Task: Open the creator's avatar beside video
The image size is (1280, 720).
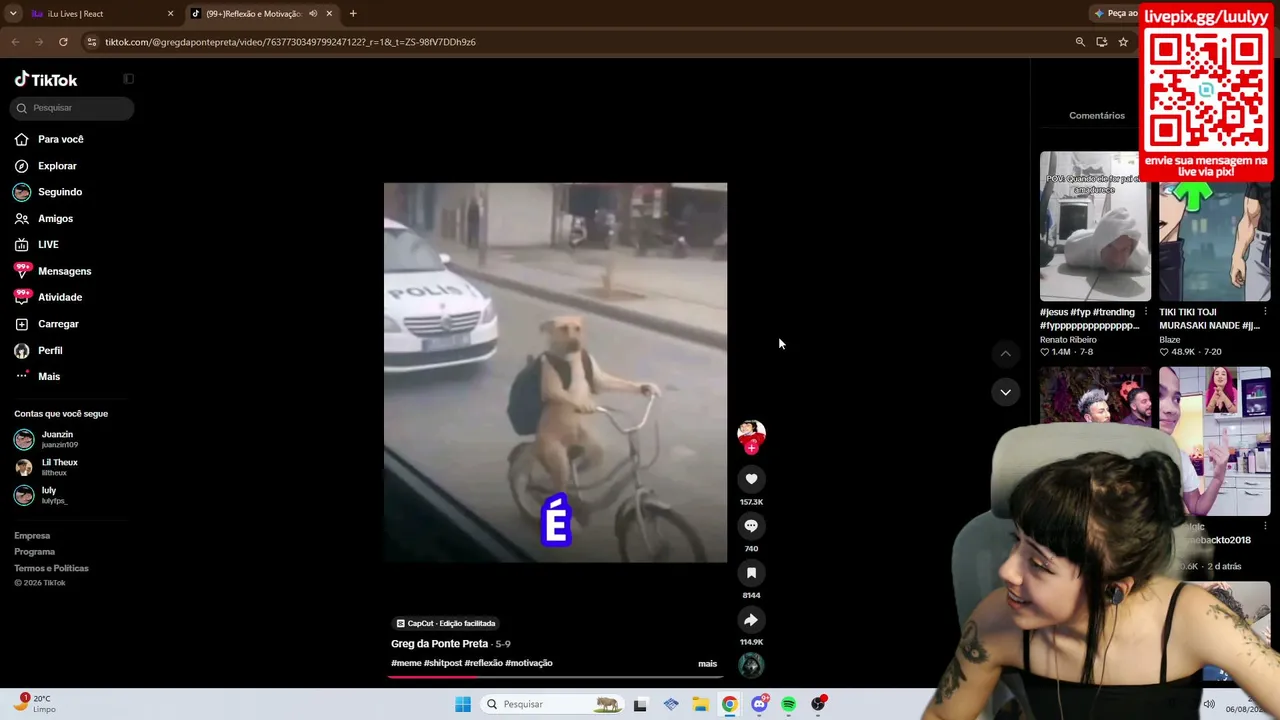Action: click(x=751, y=433)
